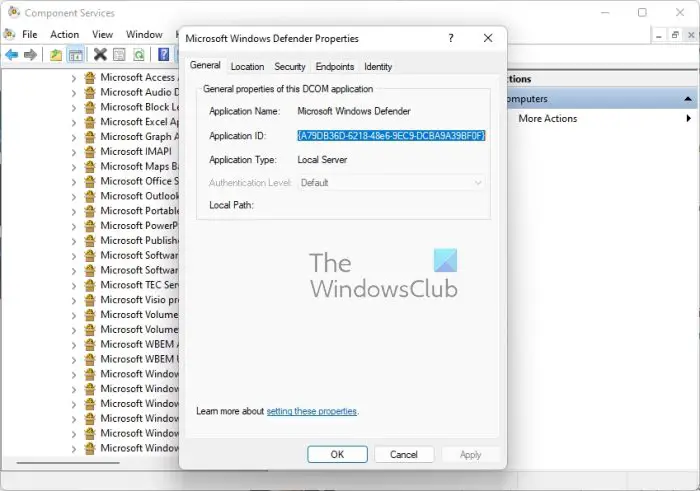
Task: Click the Microsoft Publish package icon
Action: click(x=90, y=241)
